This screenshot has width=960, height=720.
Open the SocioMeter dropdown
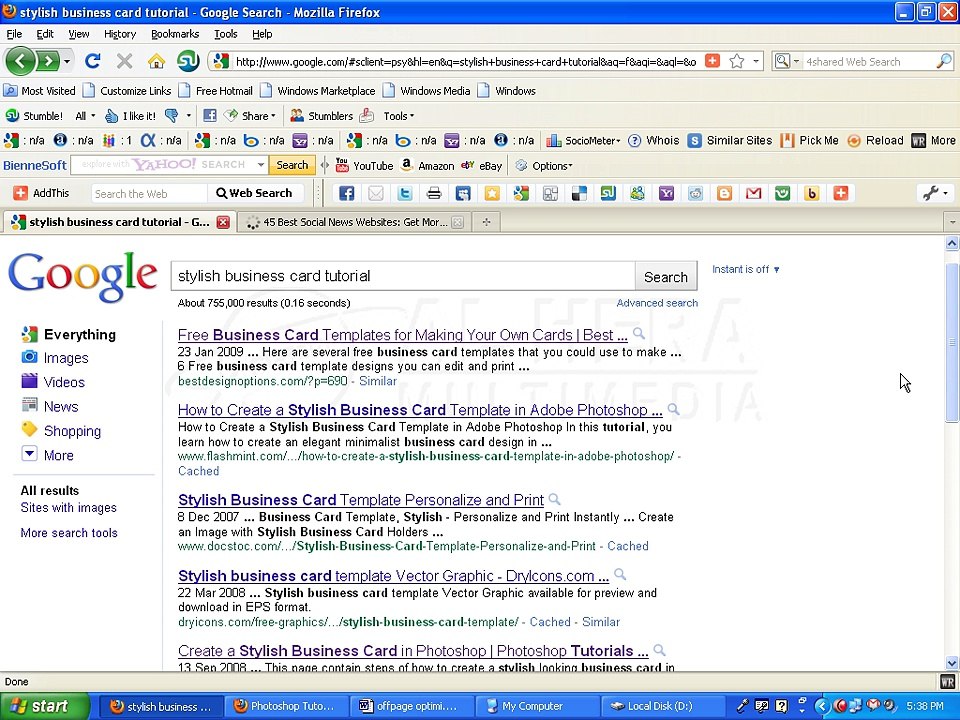tap(583, 140)
